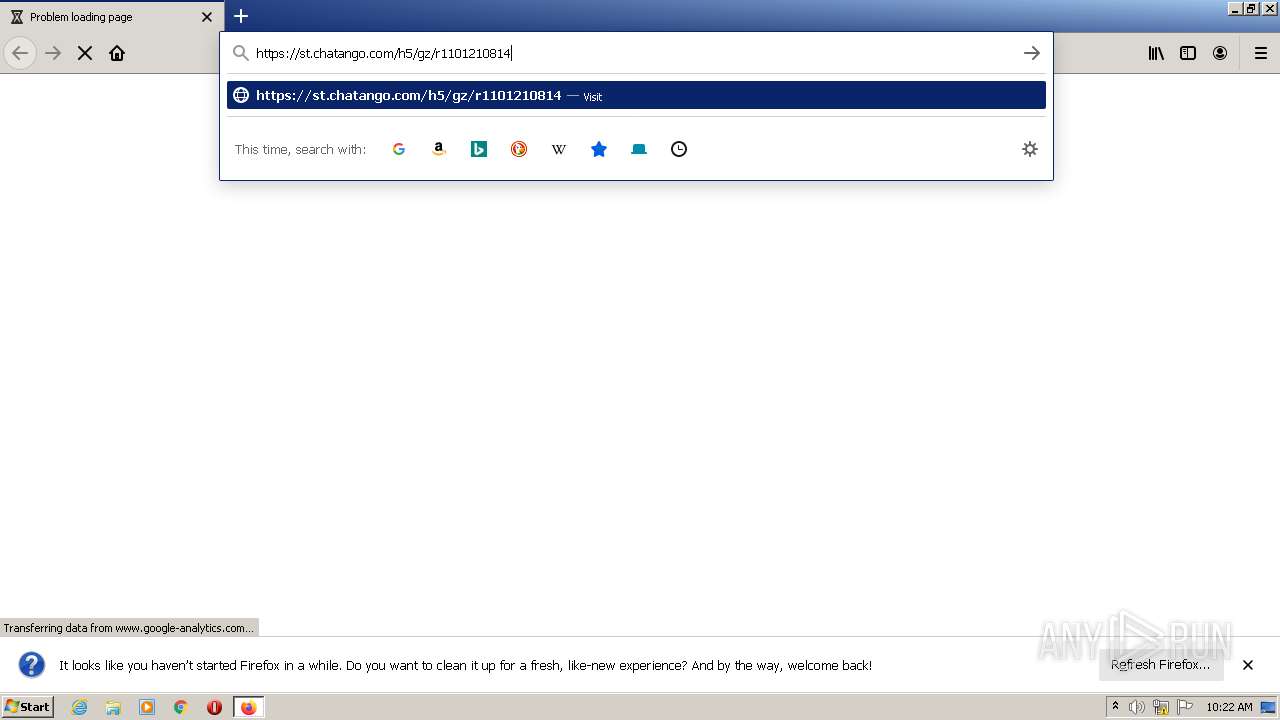Open Firefox account menu

[1220, 53]
